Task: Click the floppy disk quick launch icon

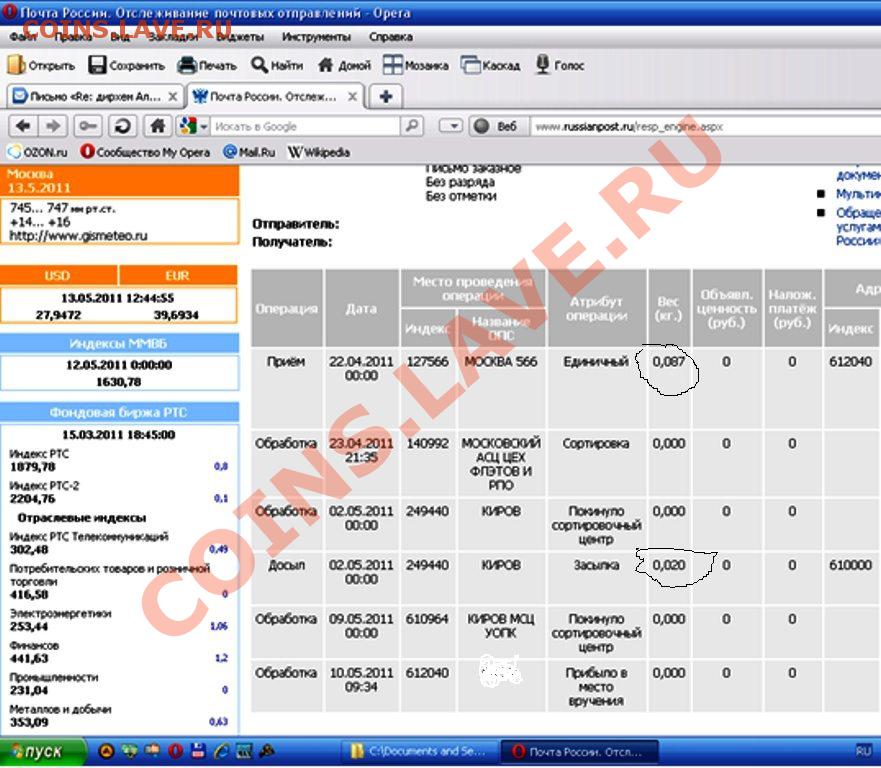Action: 198,751
